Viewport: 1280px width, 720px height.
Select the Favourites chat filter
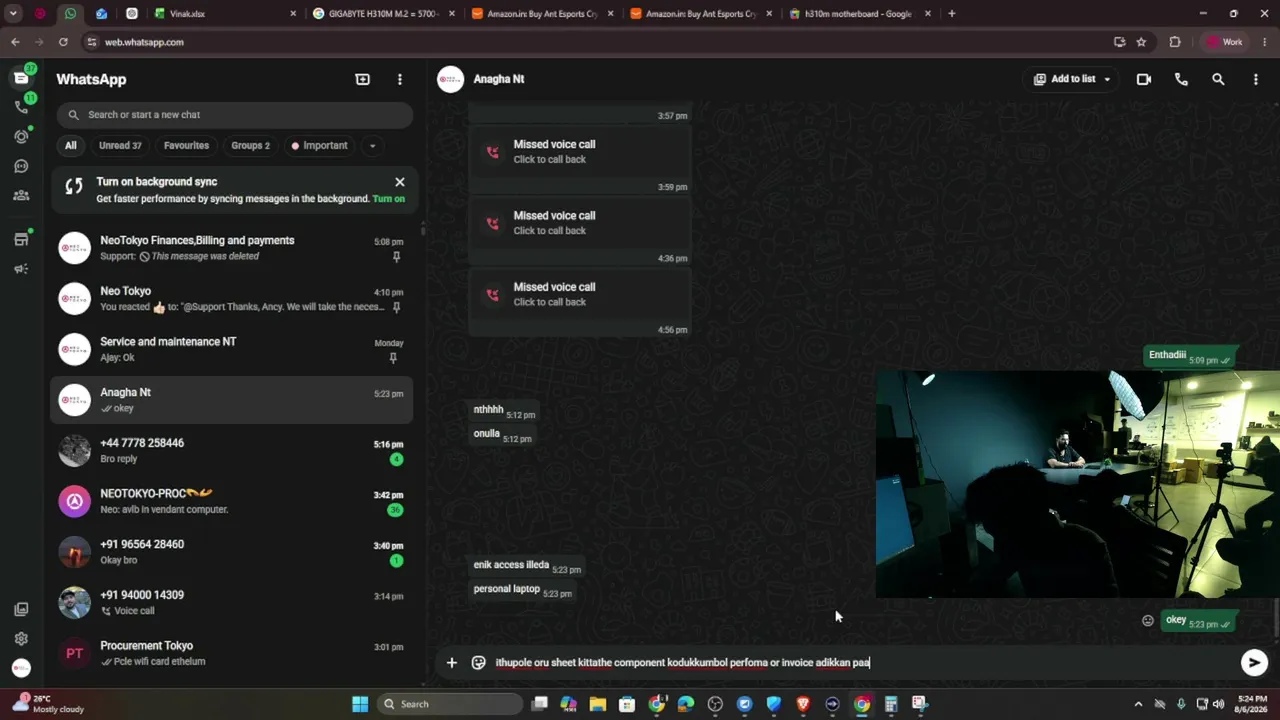pos(186,146)
